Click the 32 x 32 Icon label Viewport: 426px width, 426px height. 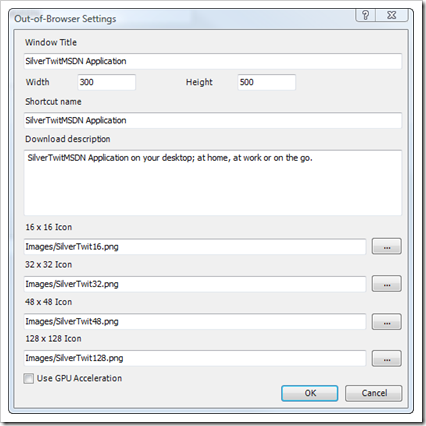pyautogui.click(x=49, y=265)
